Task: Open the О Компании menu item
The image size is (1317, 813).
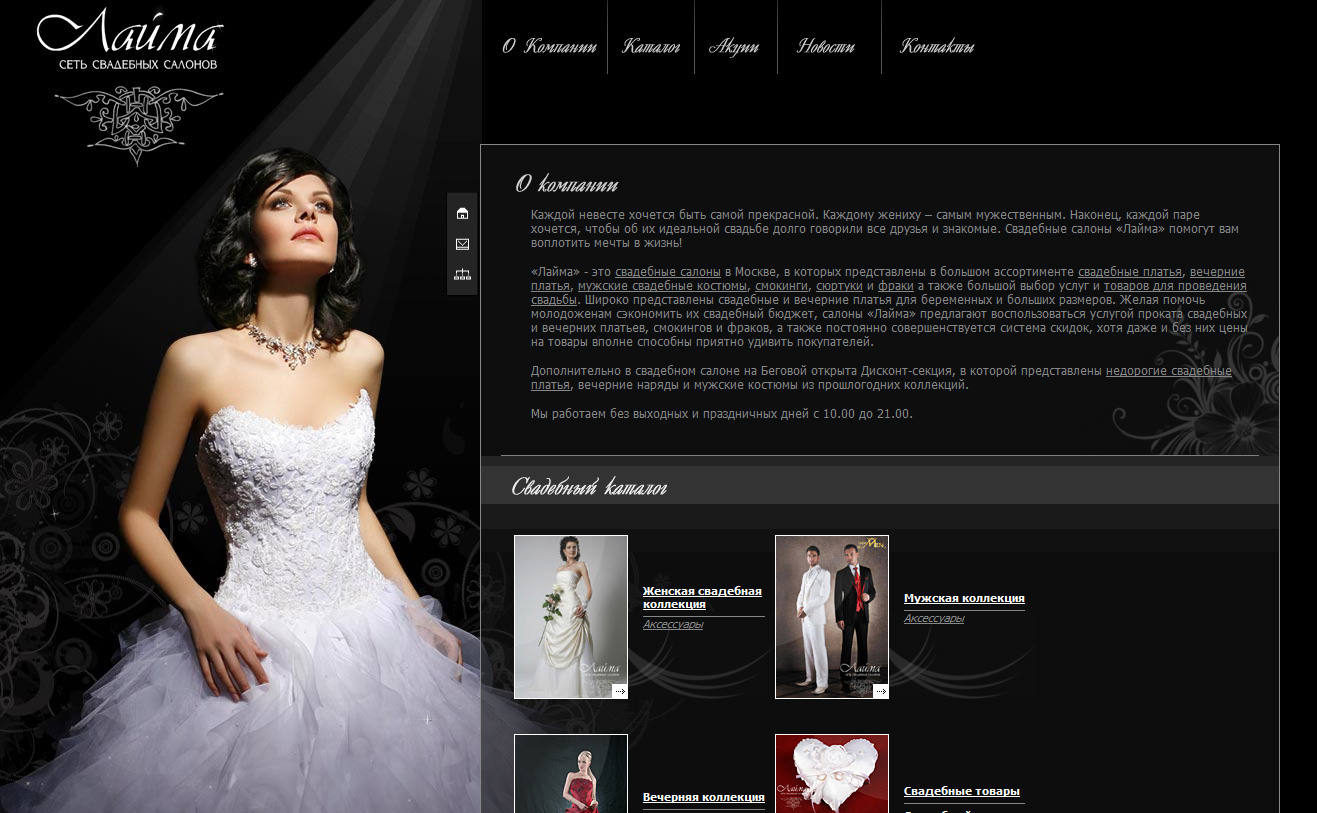Action: pyautogui.click(x=549, y=46)
